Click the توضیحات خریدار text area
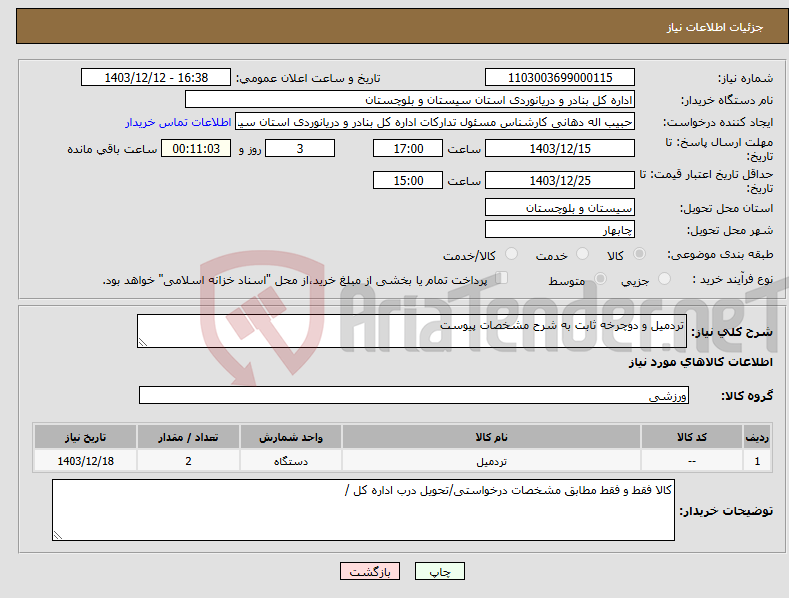Viewport: 789px width, 598px height. click(x=363, y=510)
